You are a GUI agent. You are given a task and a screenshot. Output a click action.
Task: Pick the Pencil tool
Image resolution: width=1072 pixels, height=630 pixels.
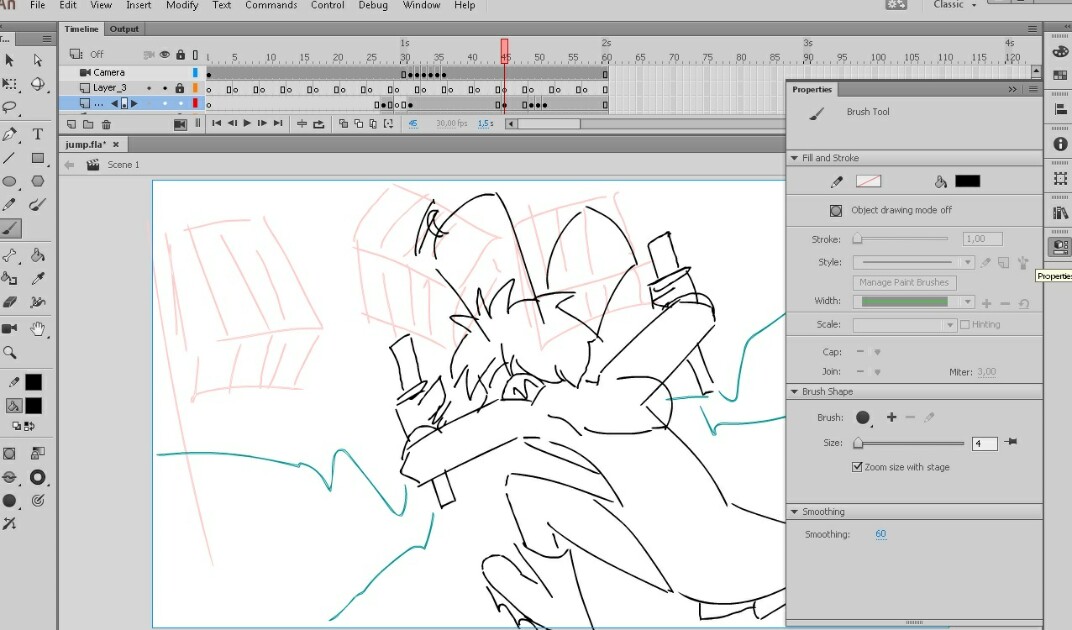pos(10,205)
